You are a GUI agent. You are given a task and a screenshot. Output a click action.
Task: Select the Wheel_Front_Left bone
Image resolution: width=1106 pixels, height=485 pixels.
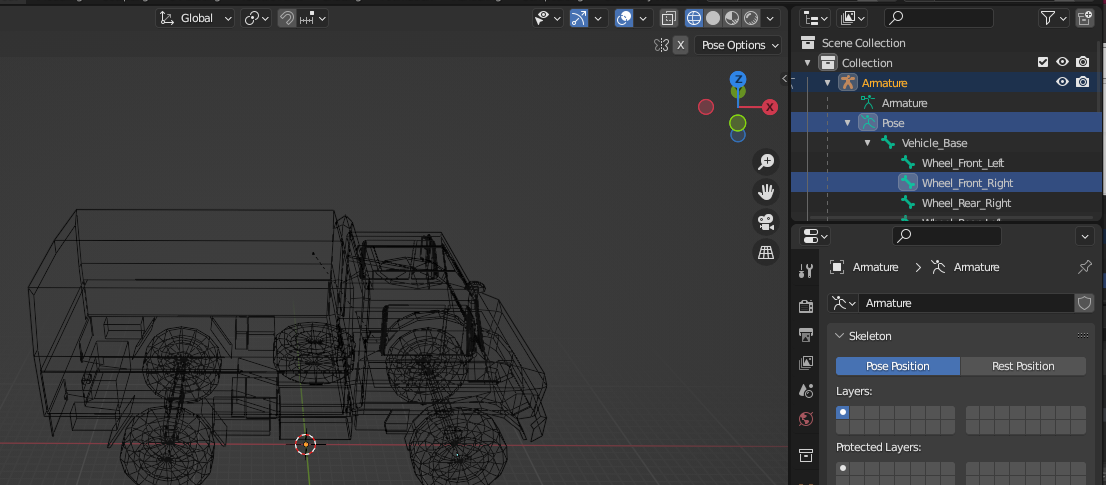coord(963,163)
